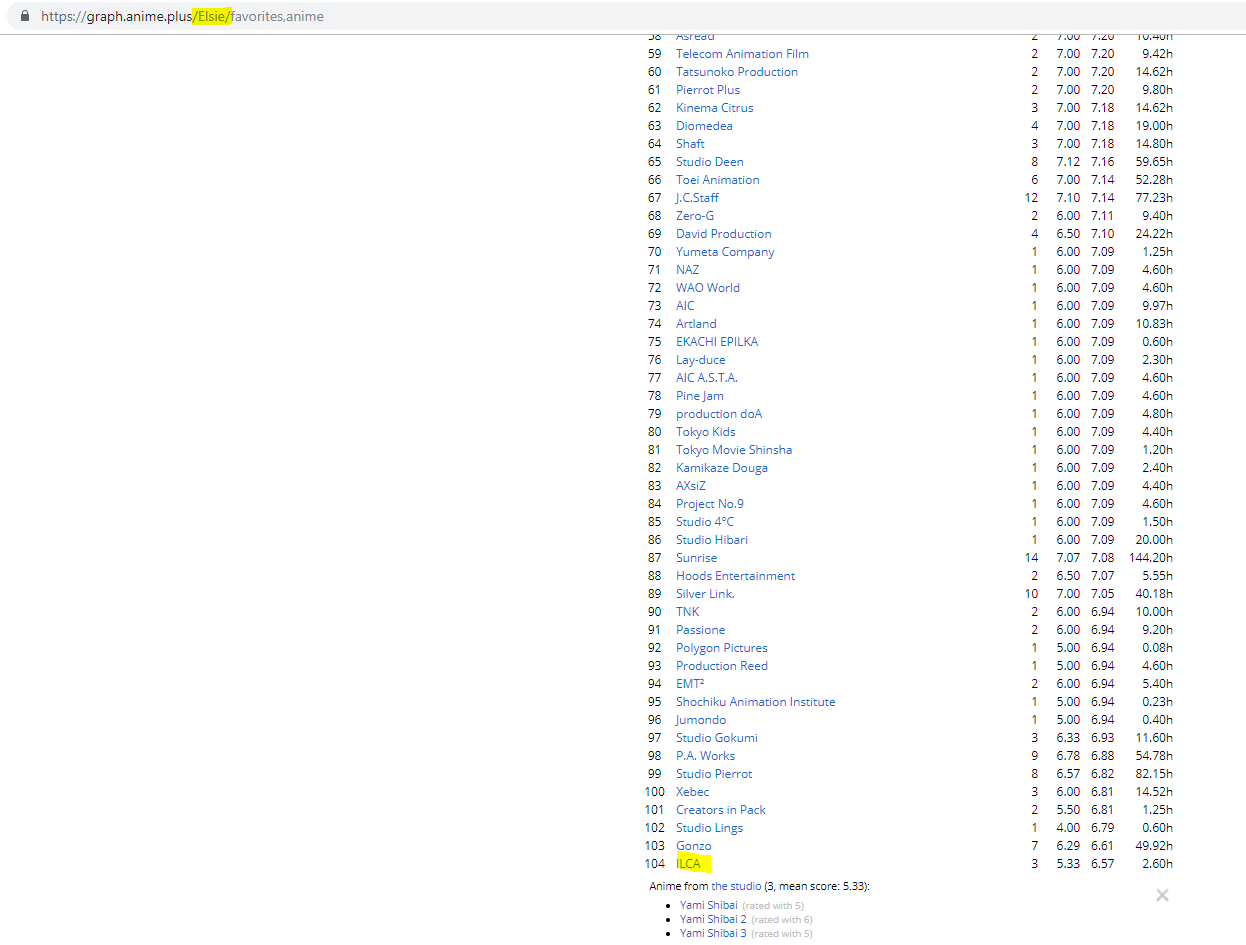This screenshot has height=945, width=1246.
Task: Click the padlock icon in address bar
Action: (25, 17)
